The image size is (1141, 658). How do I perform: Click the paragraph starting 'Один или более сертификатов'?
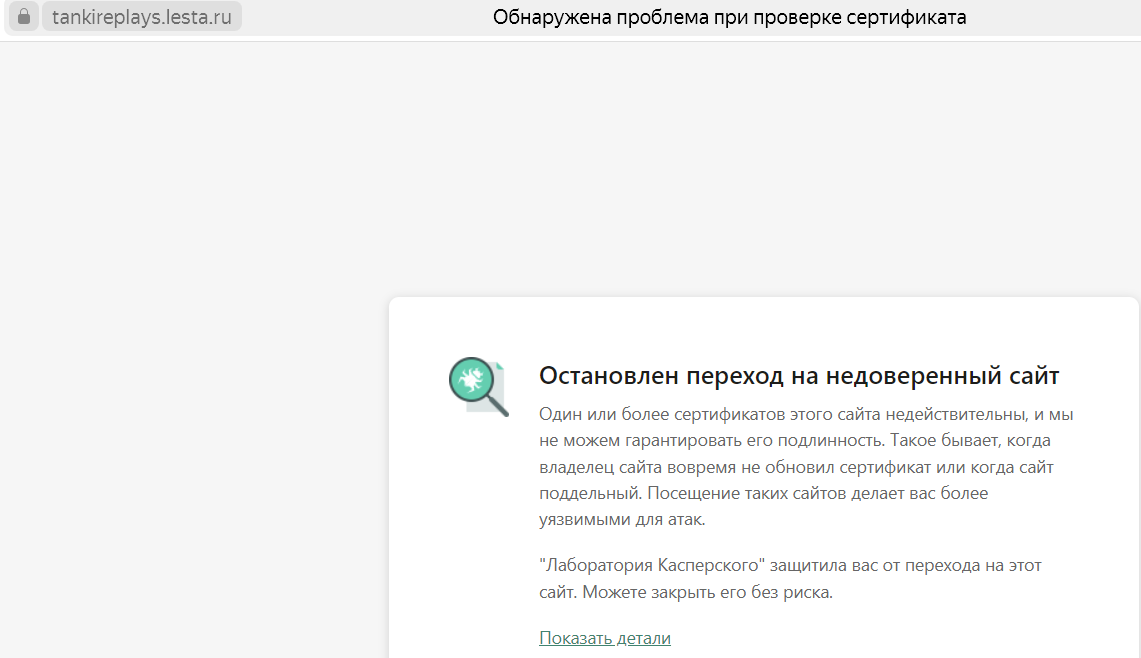(806, 467)
